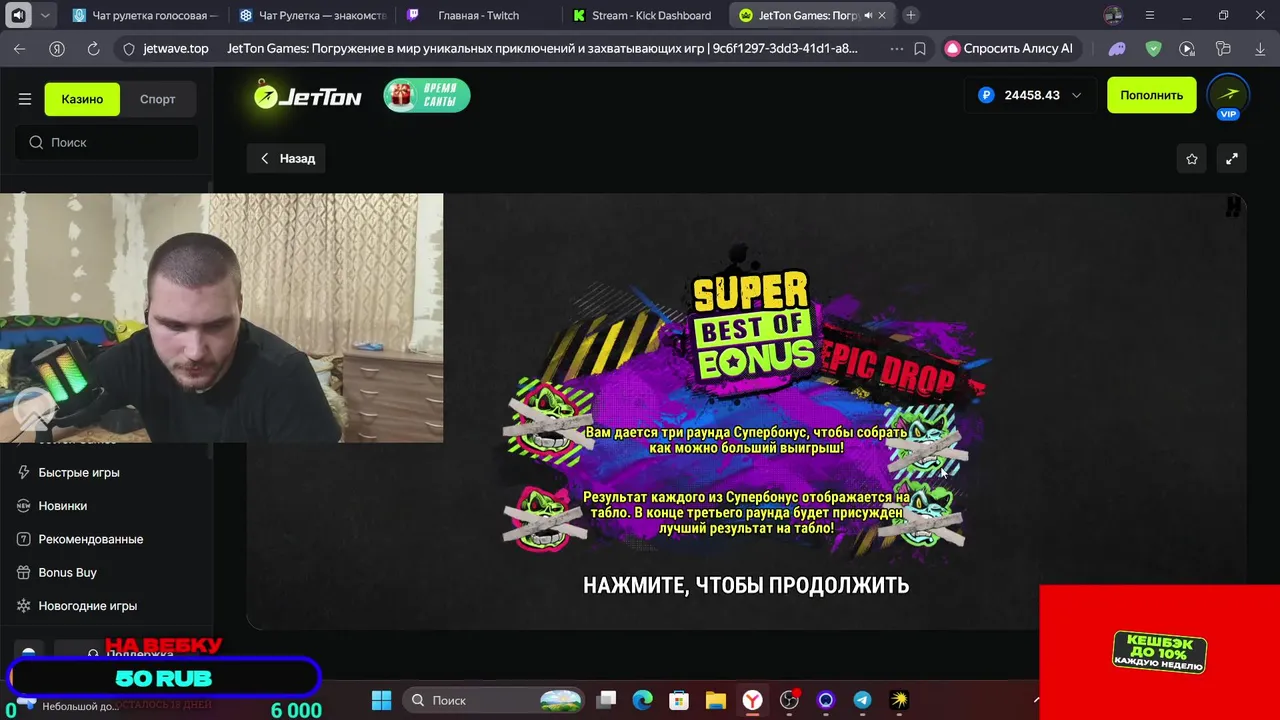The height and width of the screenshot is (720, 1280).
Task: Click the snowflake icon beside Новогодние игры
Action: pos(24,606)
